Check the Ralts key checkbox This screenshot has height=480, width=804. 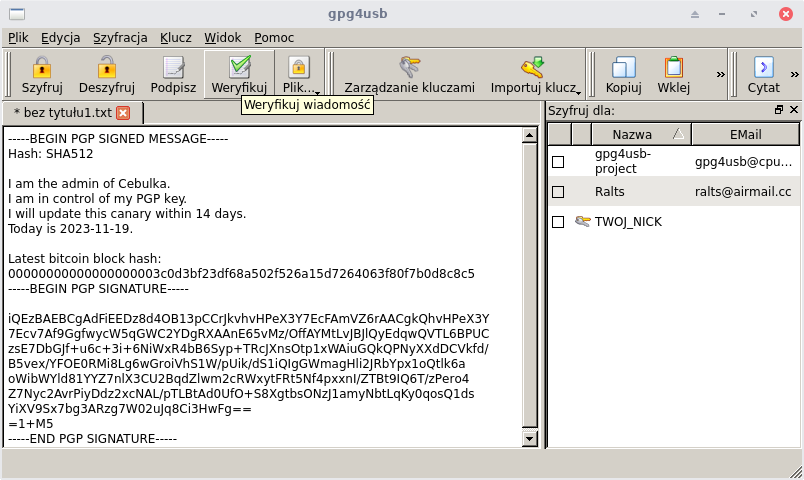[x=558, y=192]
